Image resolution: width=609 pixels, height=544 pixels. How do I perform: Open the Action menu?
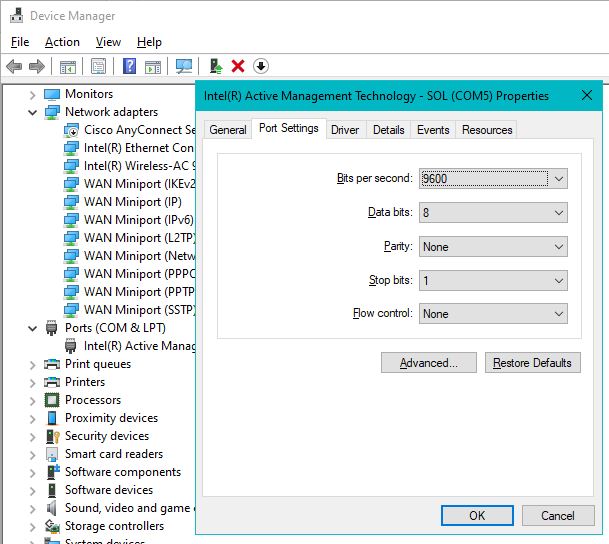[x=62, y=42]
